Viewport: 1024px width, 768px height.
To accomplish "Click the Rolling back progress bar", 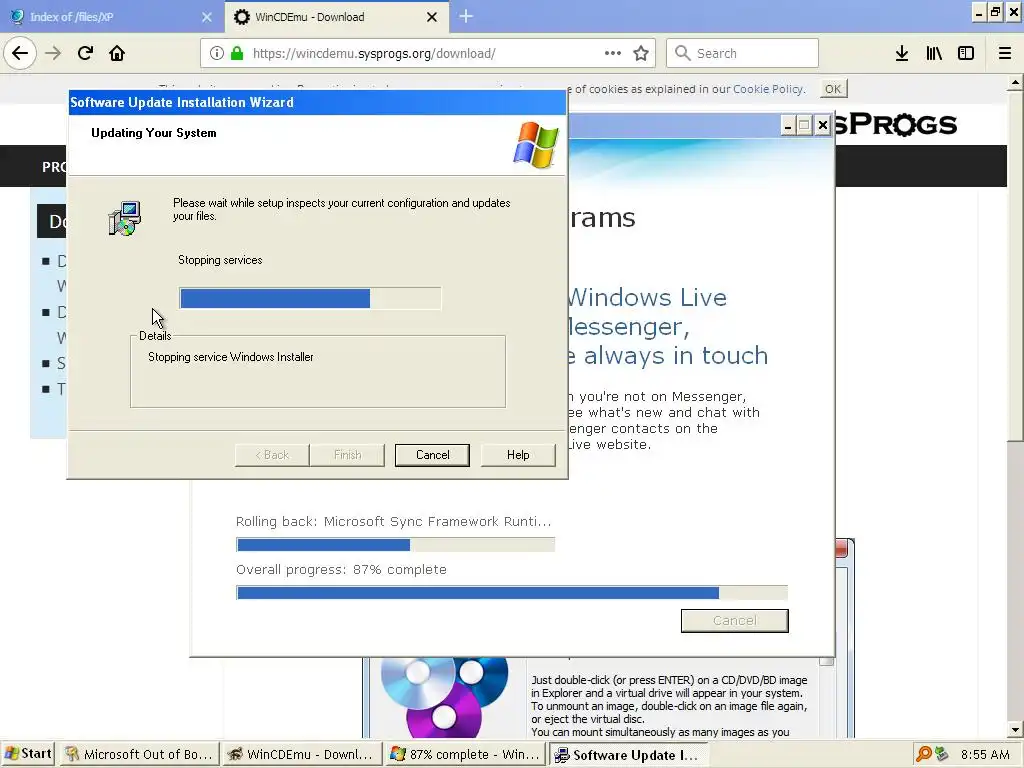I will click(x=395, y=545).
